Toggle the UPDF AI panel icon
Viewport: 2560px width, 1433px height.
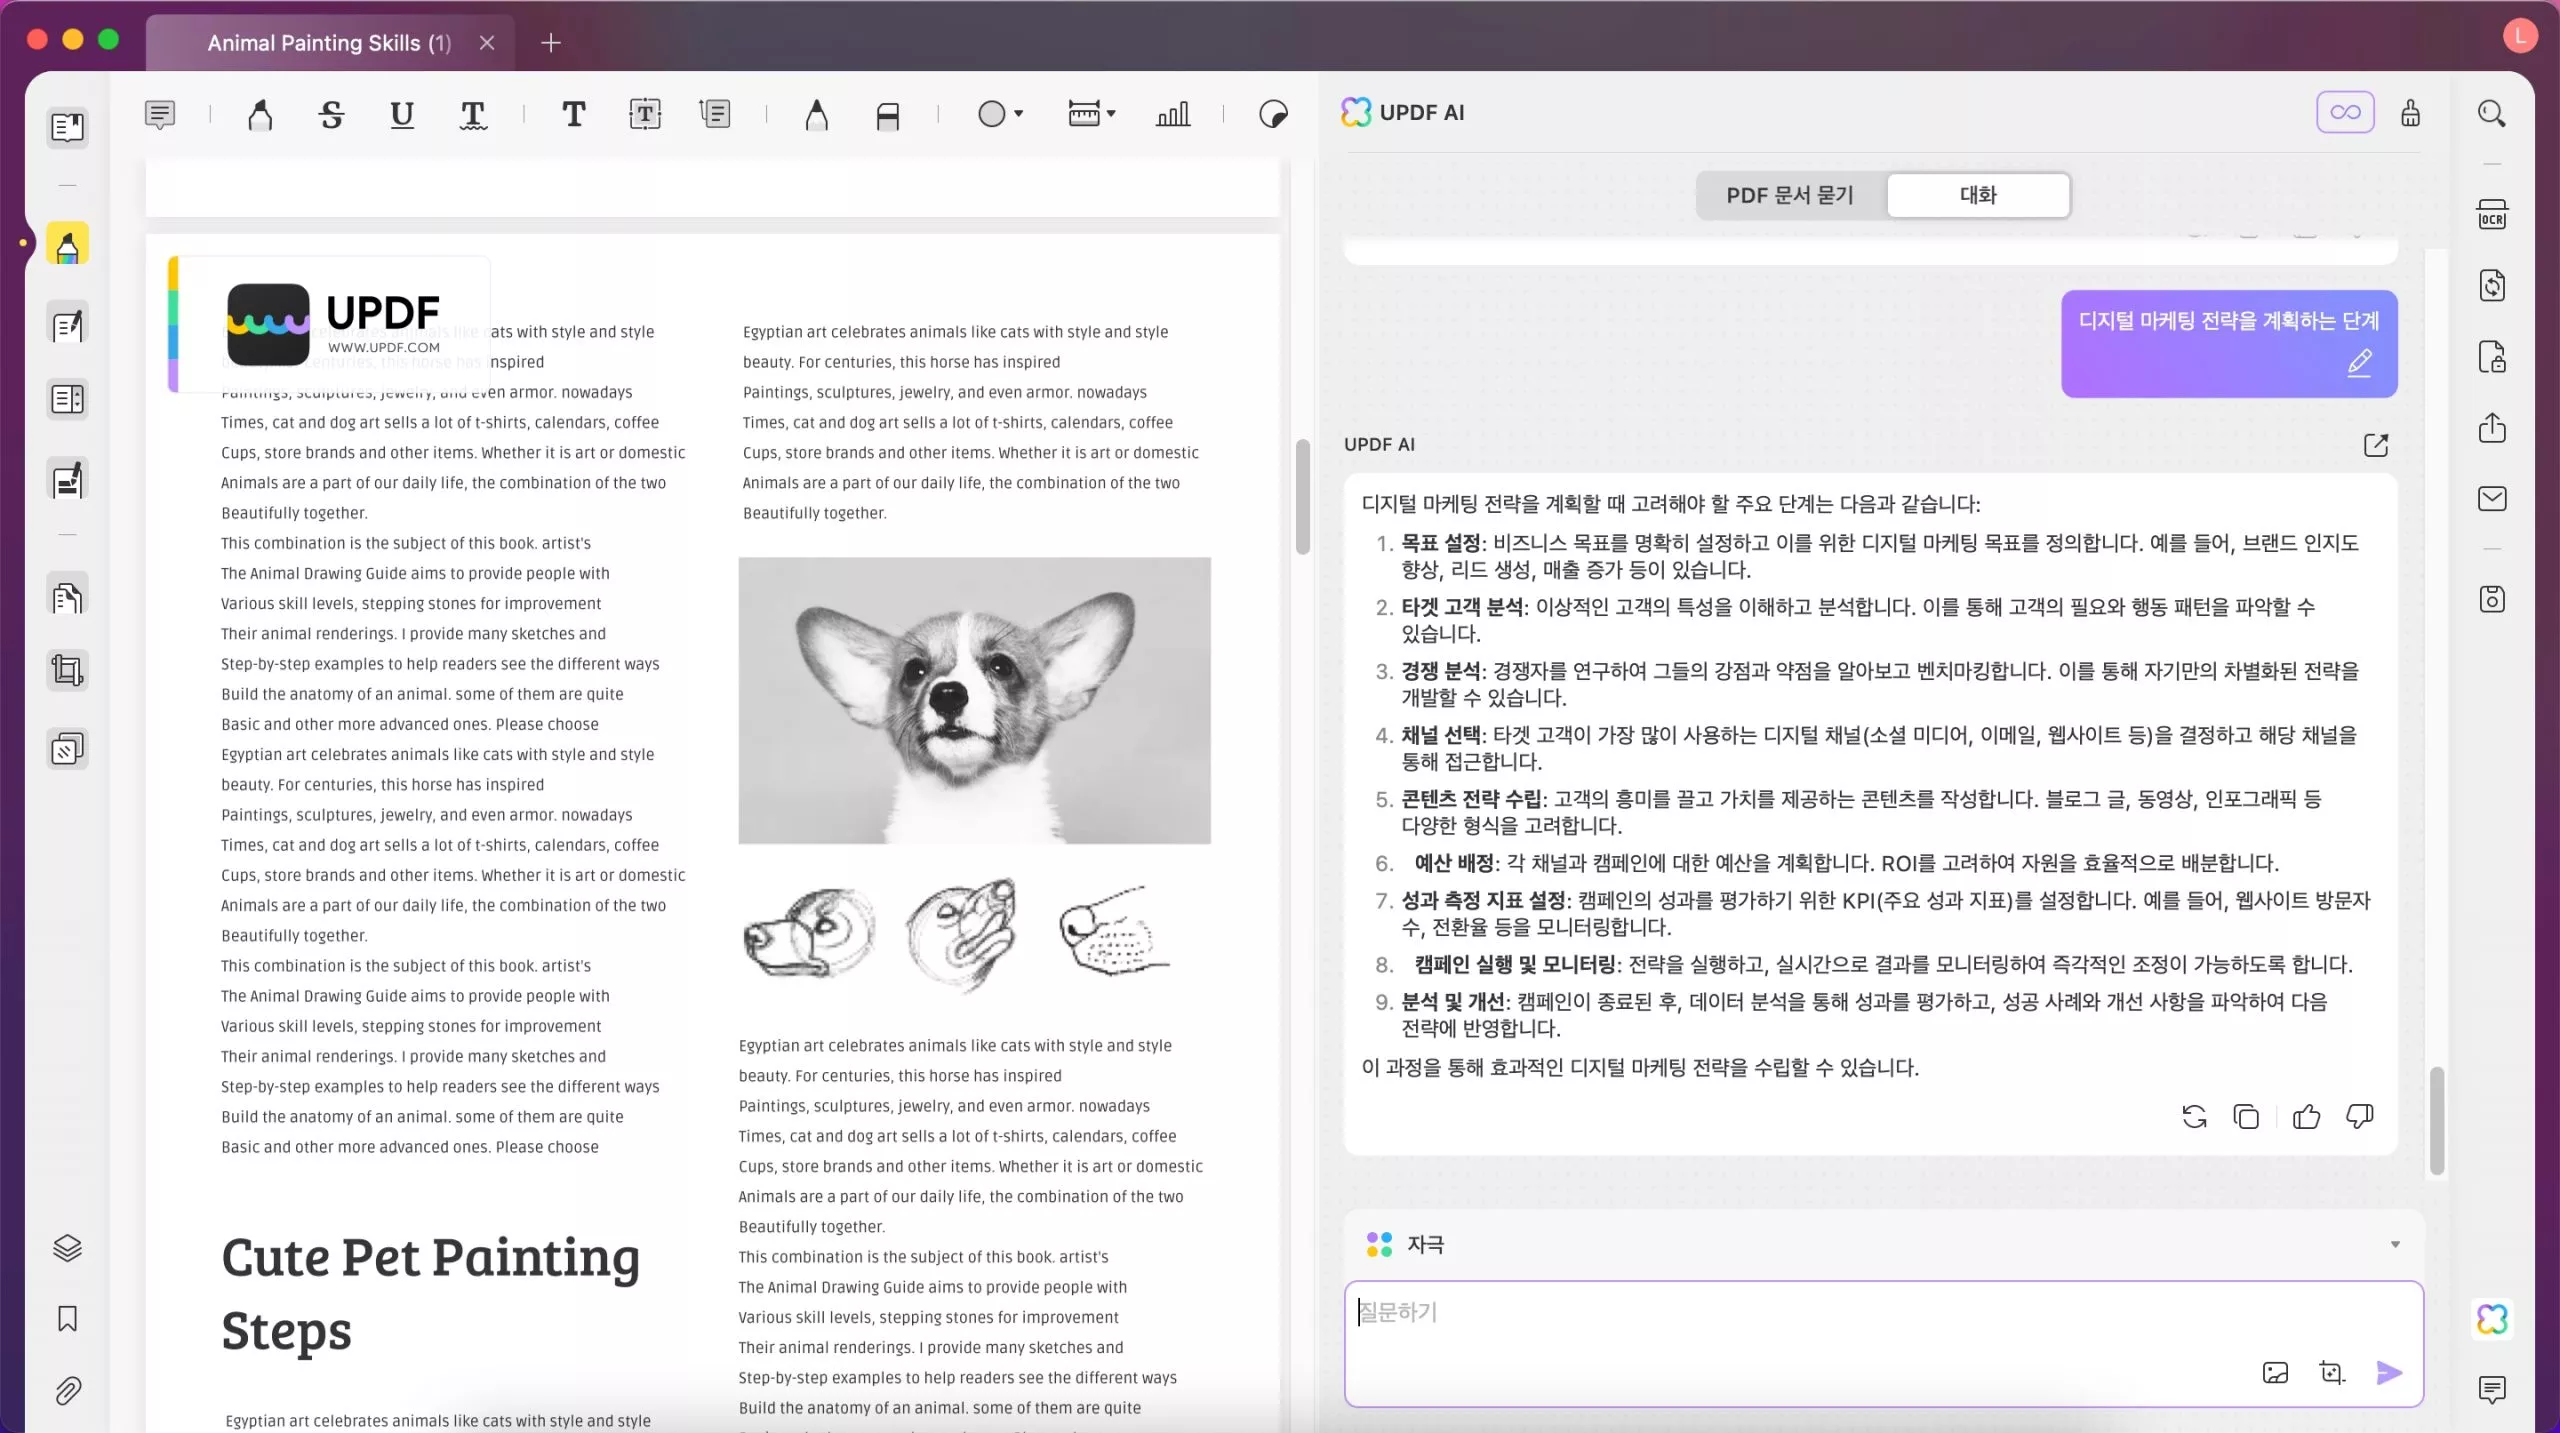coord(2492,1319)
